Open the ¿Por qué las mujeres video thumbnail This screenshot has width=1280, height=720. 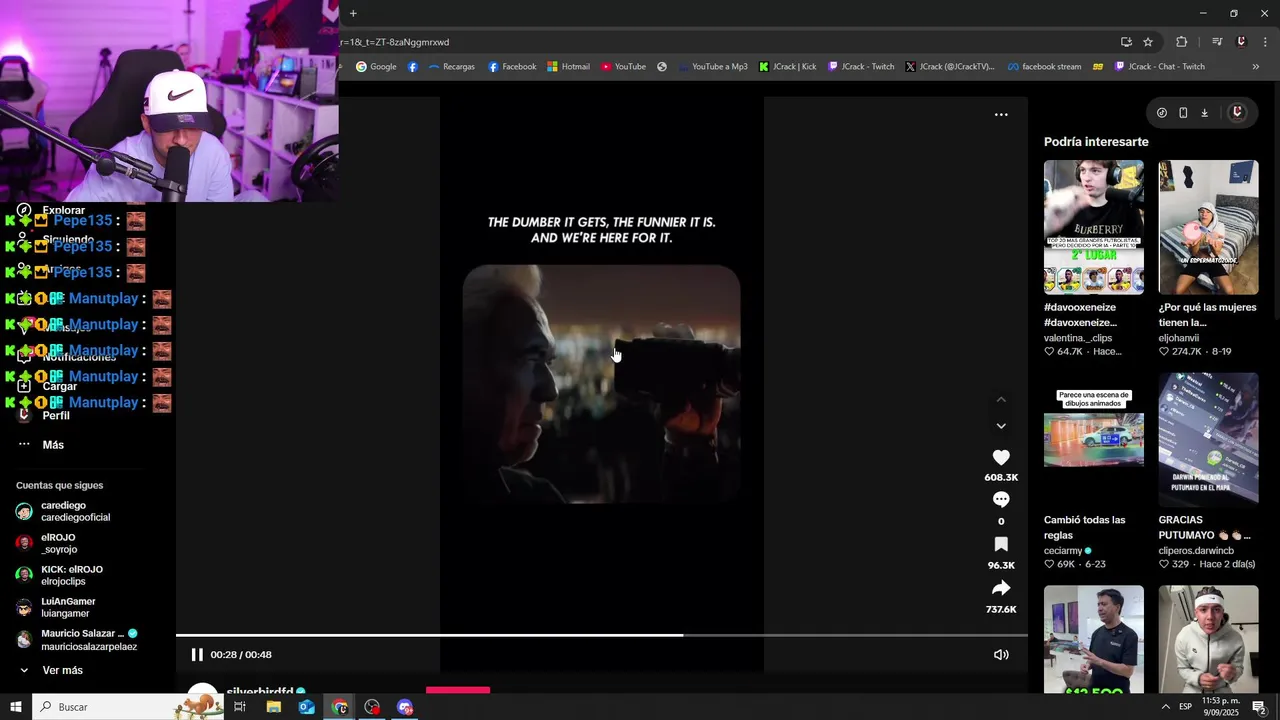coord(1208,227)
